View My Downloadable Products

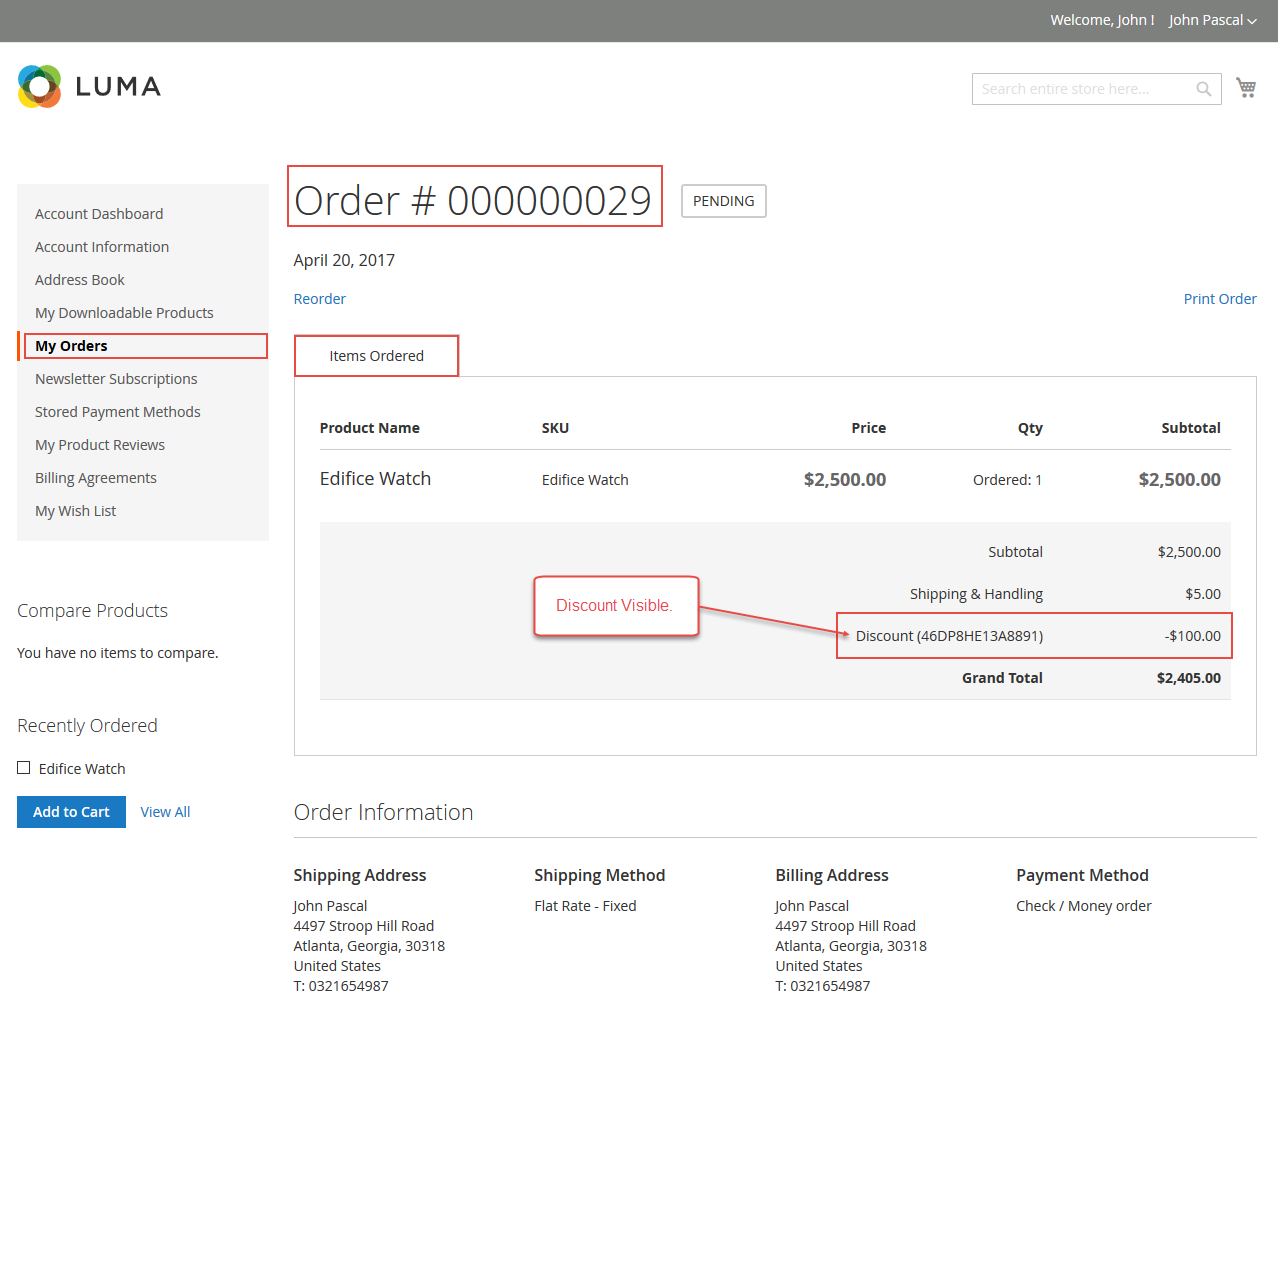tap(124, 313)
